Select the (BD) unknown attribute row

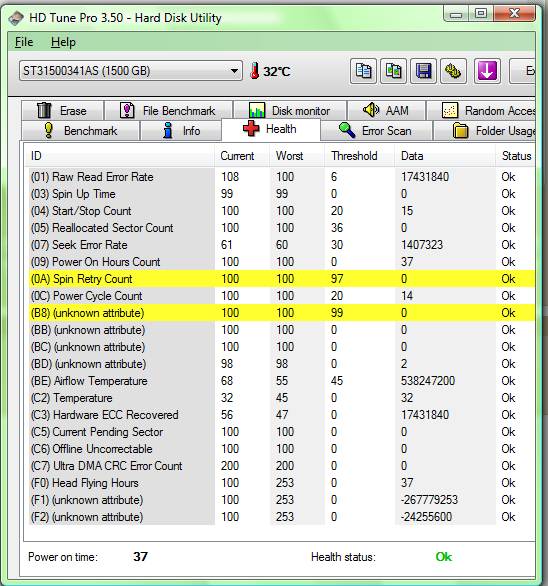tap(282, 364)
